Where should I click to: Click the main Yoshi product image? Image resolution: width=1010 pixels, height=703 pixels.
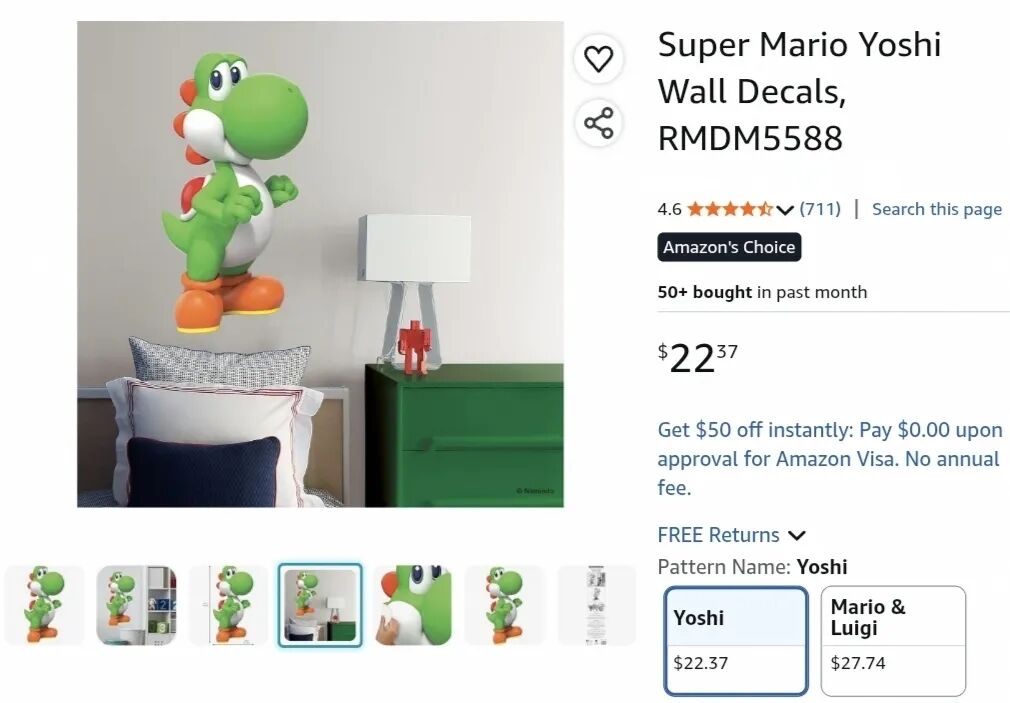320,264
